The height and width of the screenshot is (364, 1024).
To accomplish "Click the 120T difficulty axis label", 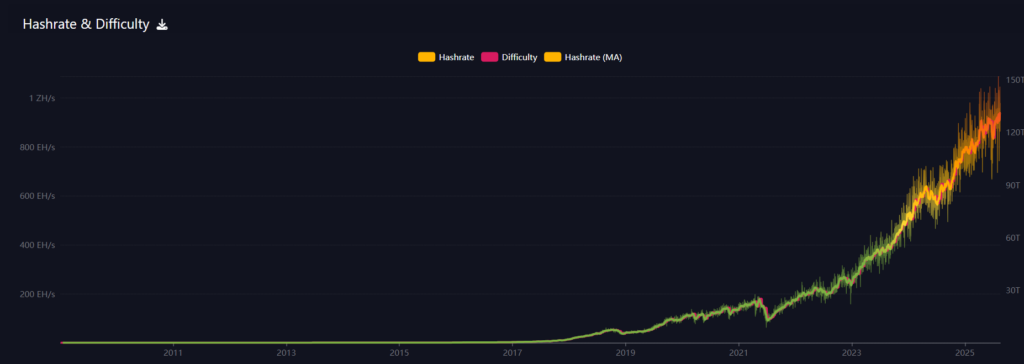I will coord(1014,133).
